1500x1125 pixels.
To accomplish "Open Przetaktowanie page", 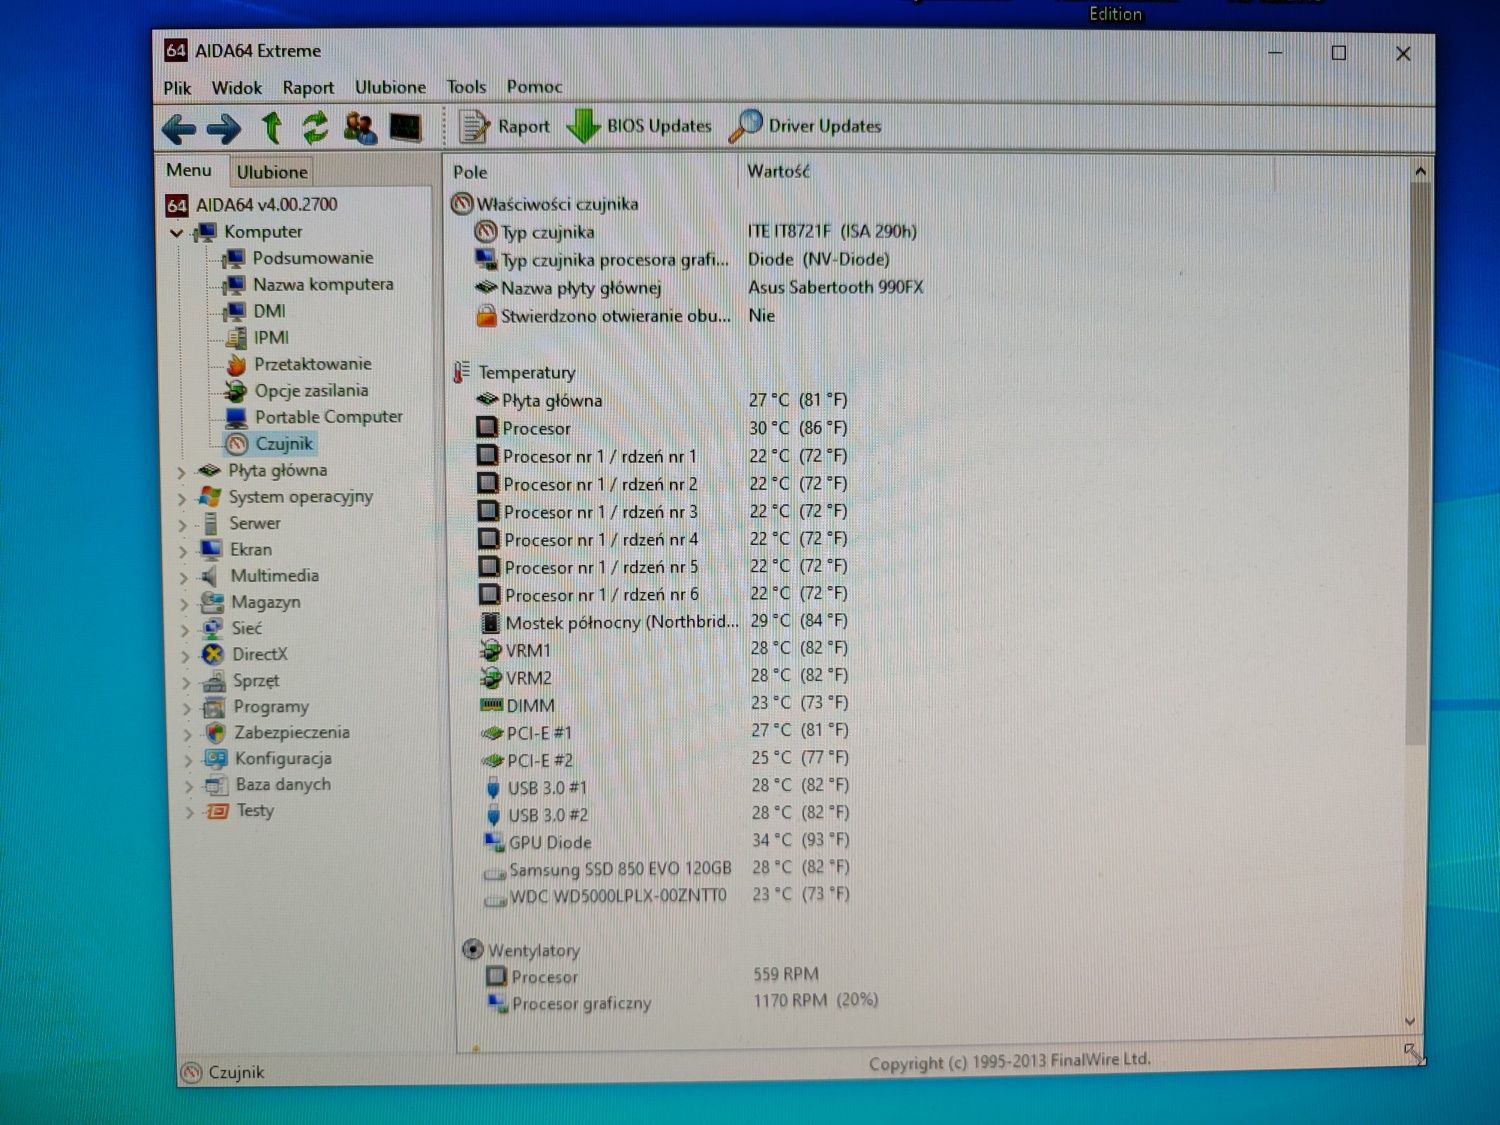I will (x=299, y=364).
